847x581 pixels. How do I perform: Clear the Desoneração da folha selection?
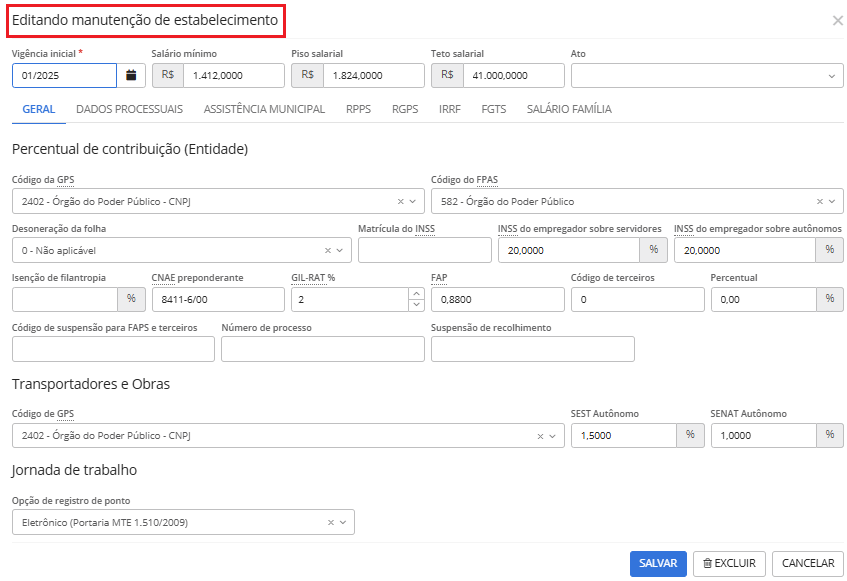point(327,251)
